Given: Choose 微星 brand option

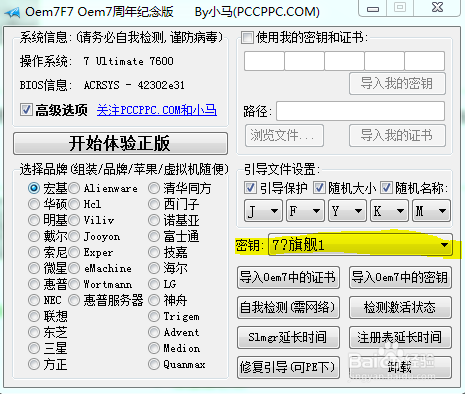Looking at the screenshot, I should click(34, 268).
